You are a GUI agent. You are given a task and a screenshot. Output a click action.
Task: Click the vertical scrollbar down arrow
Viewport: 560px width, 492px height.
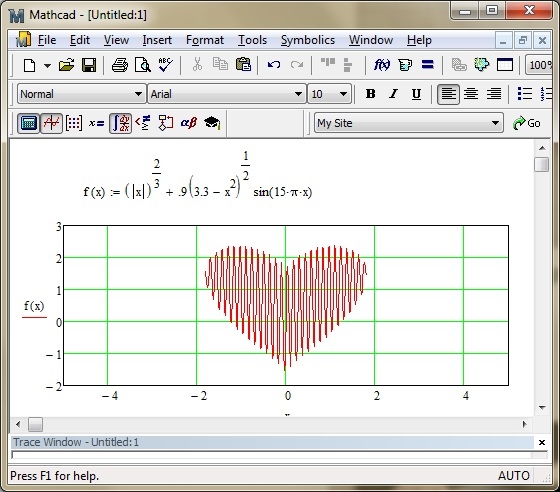click(x=542, y=408)
